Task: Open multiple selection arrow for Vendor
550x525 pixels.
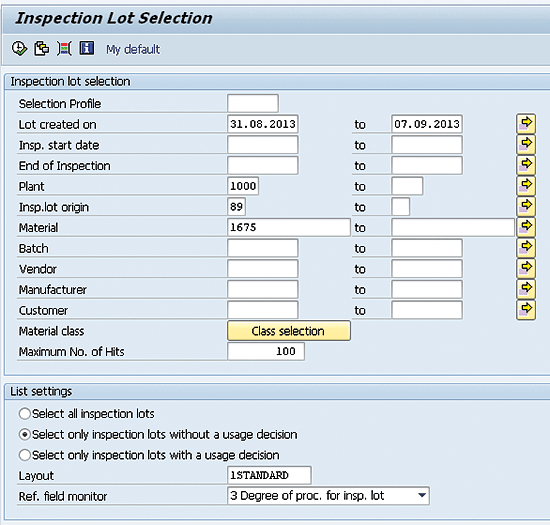Action: coord(526,268)
